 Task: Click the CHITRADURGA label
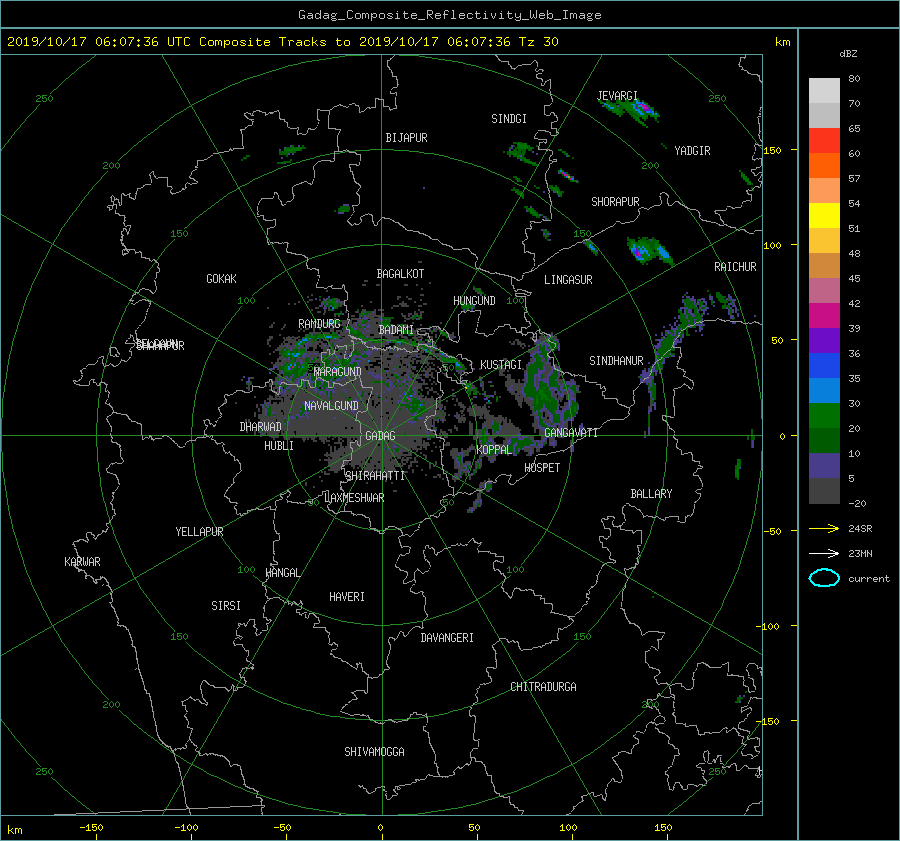click(x=543, y=687)
